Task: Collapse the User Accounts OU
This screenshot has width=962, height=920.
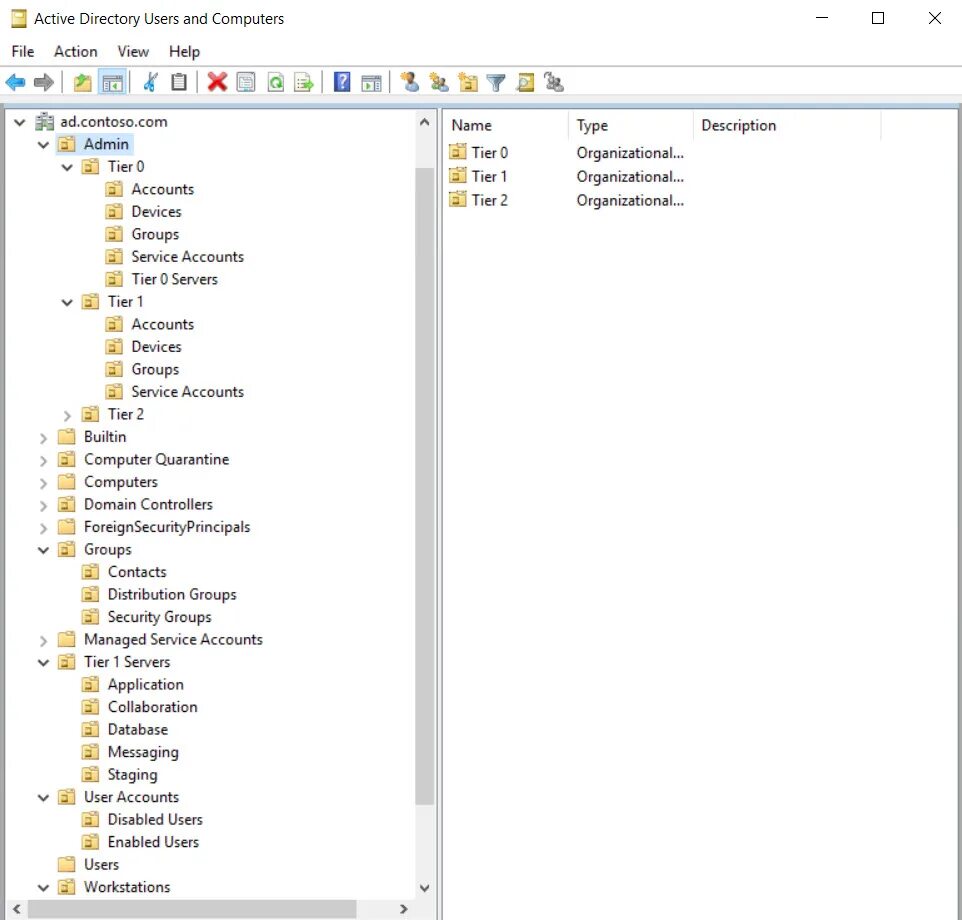Action: (43, 797)
